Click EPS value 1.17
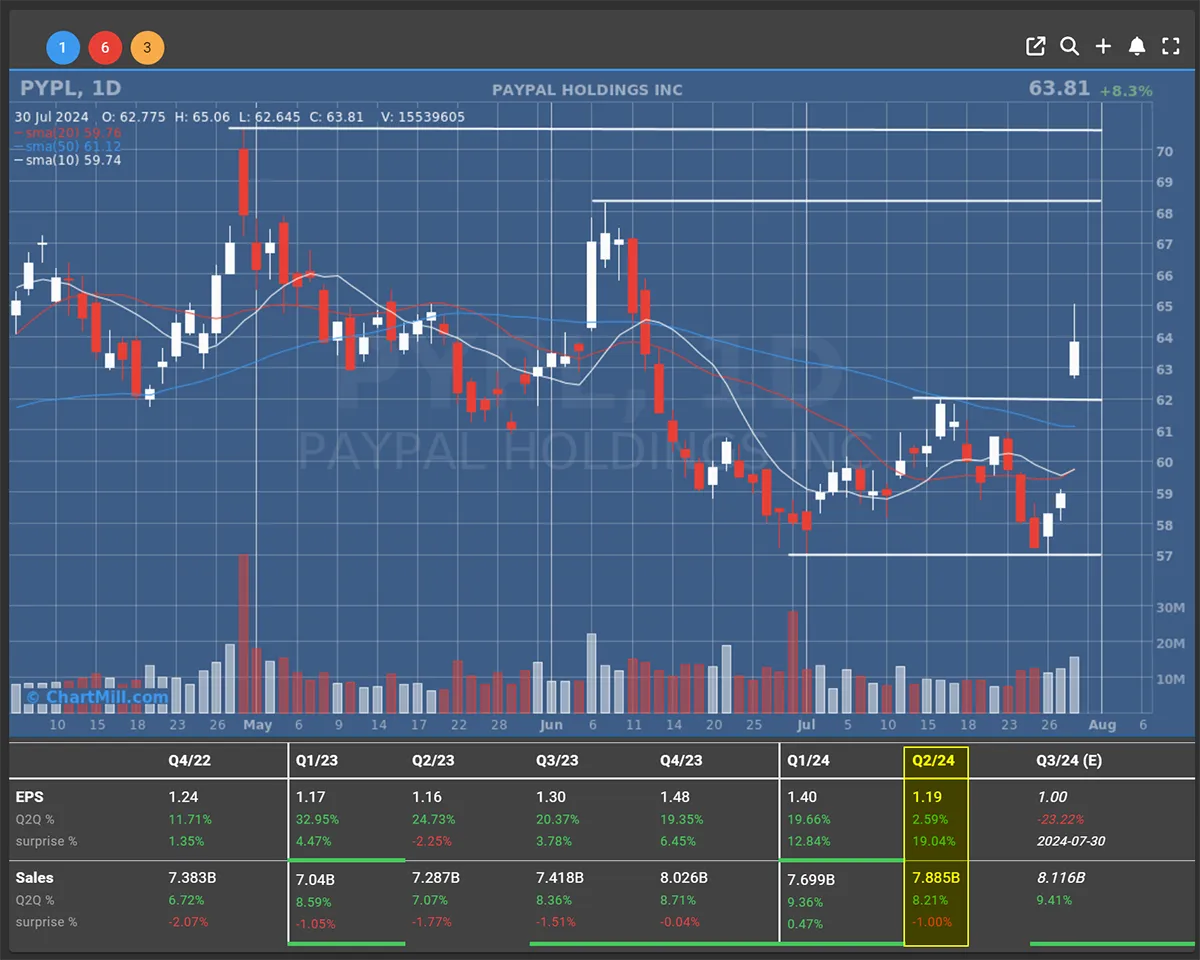The image size is (1200, 960). click(311, 797)
